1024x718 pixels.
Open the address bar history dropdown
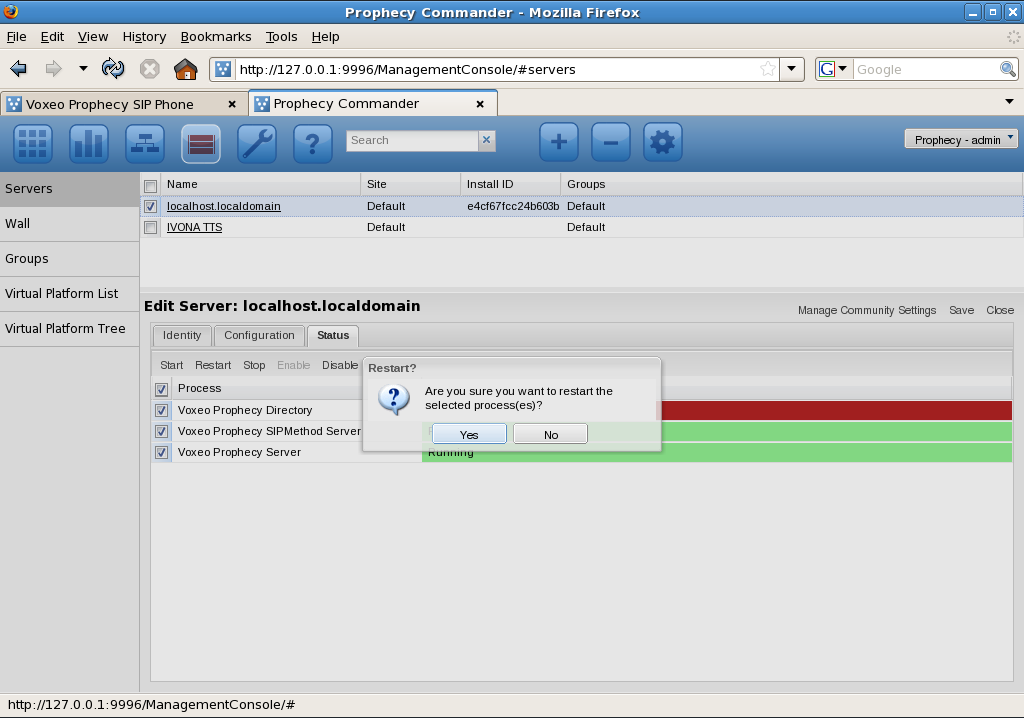point(792,69)
